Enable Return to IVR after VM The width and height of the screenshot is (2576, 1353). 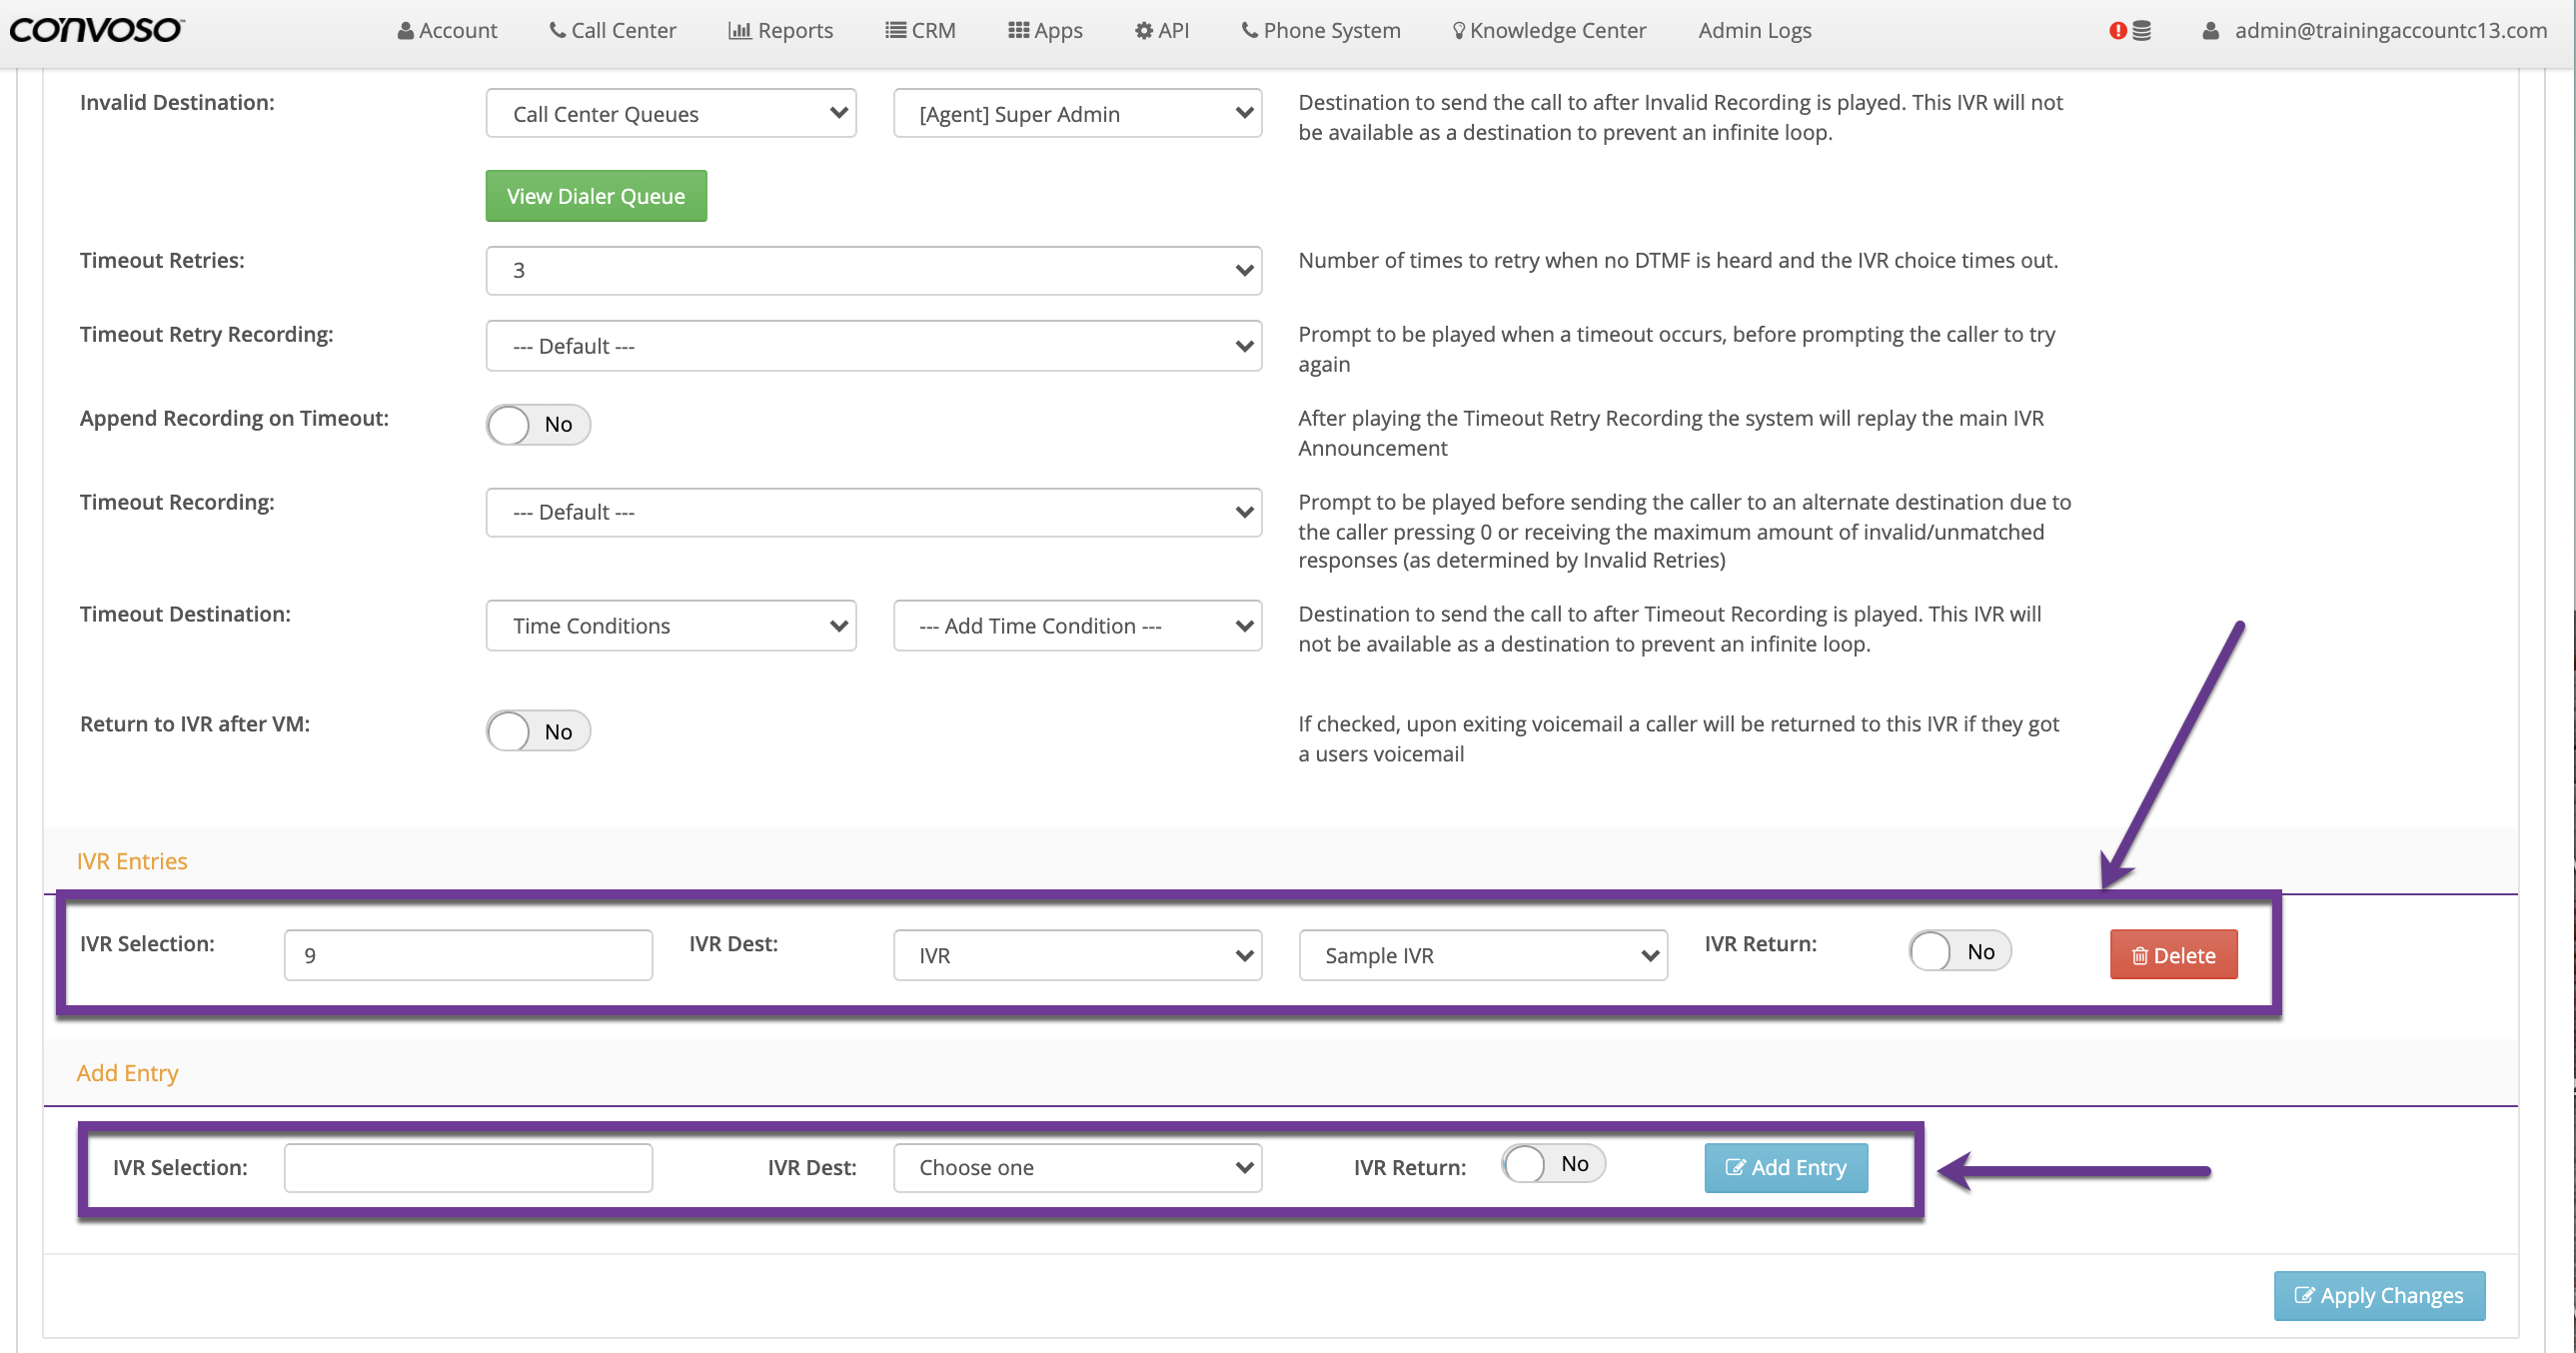(538, 731)
